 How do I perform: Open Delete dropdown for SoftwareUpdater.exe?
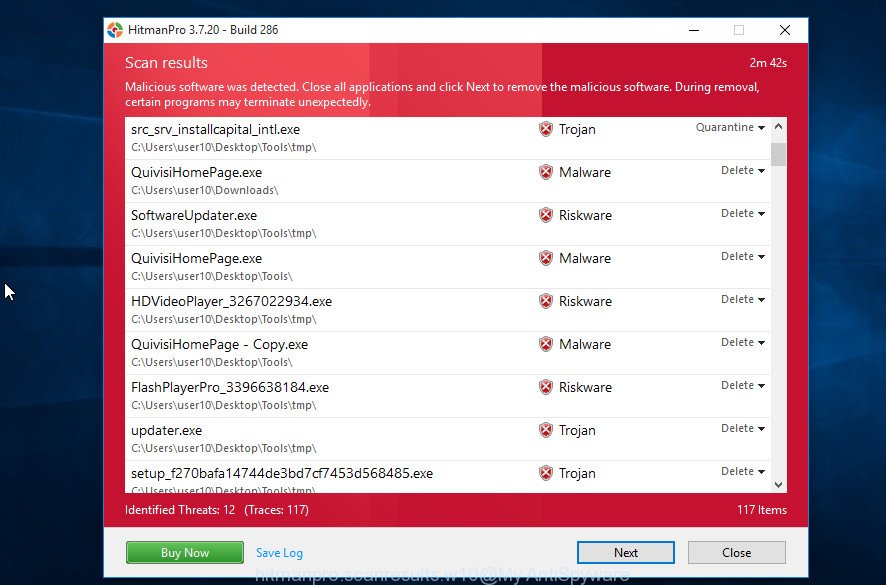[742, 214]
